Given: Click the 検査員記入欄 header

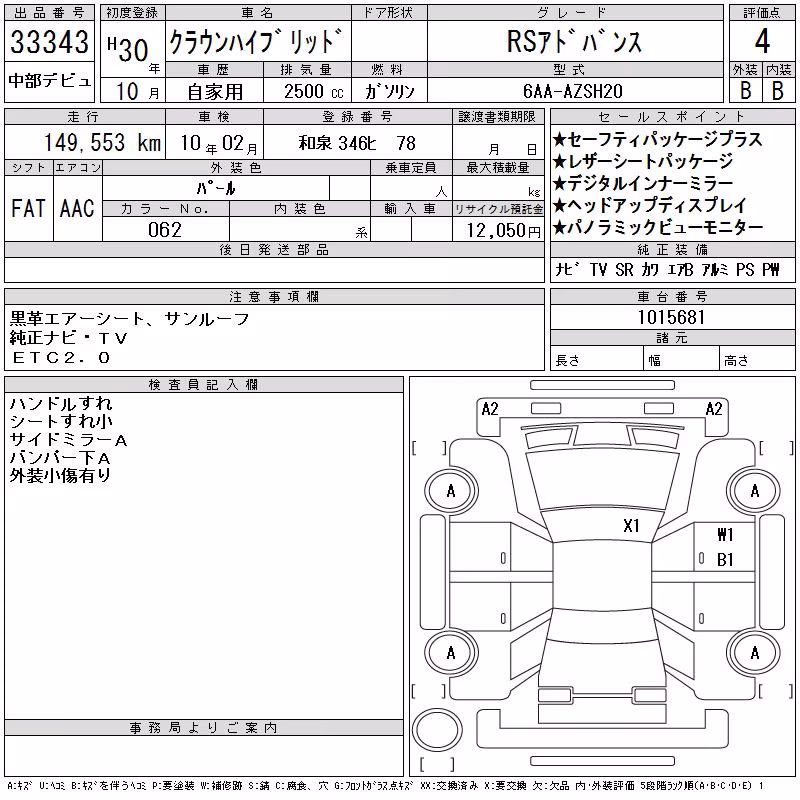Looking at the screenshot, I should (203, 384).
